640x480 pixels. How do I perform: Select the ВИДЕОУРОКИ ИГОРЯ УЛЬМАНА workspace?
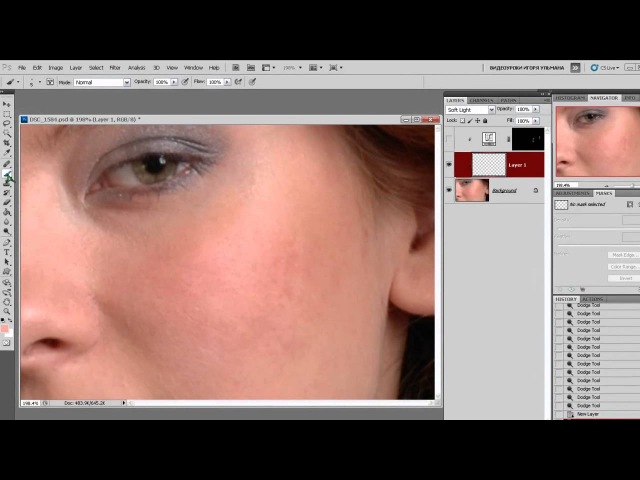[527, 68]
